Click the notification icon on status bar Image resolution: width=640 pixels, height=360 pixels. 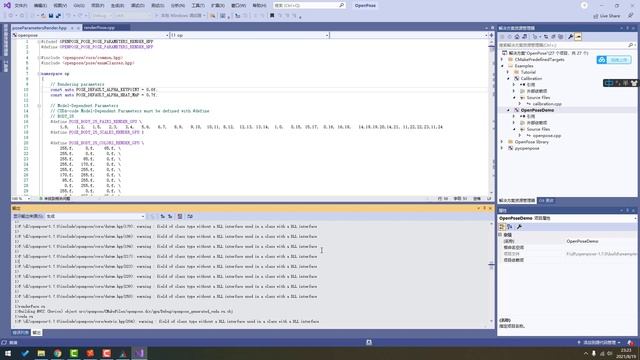[631, 342]
